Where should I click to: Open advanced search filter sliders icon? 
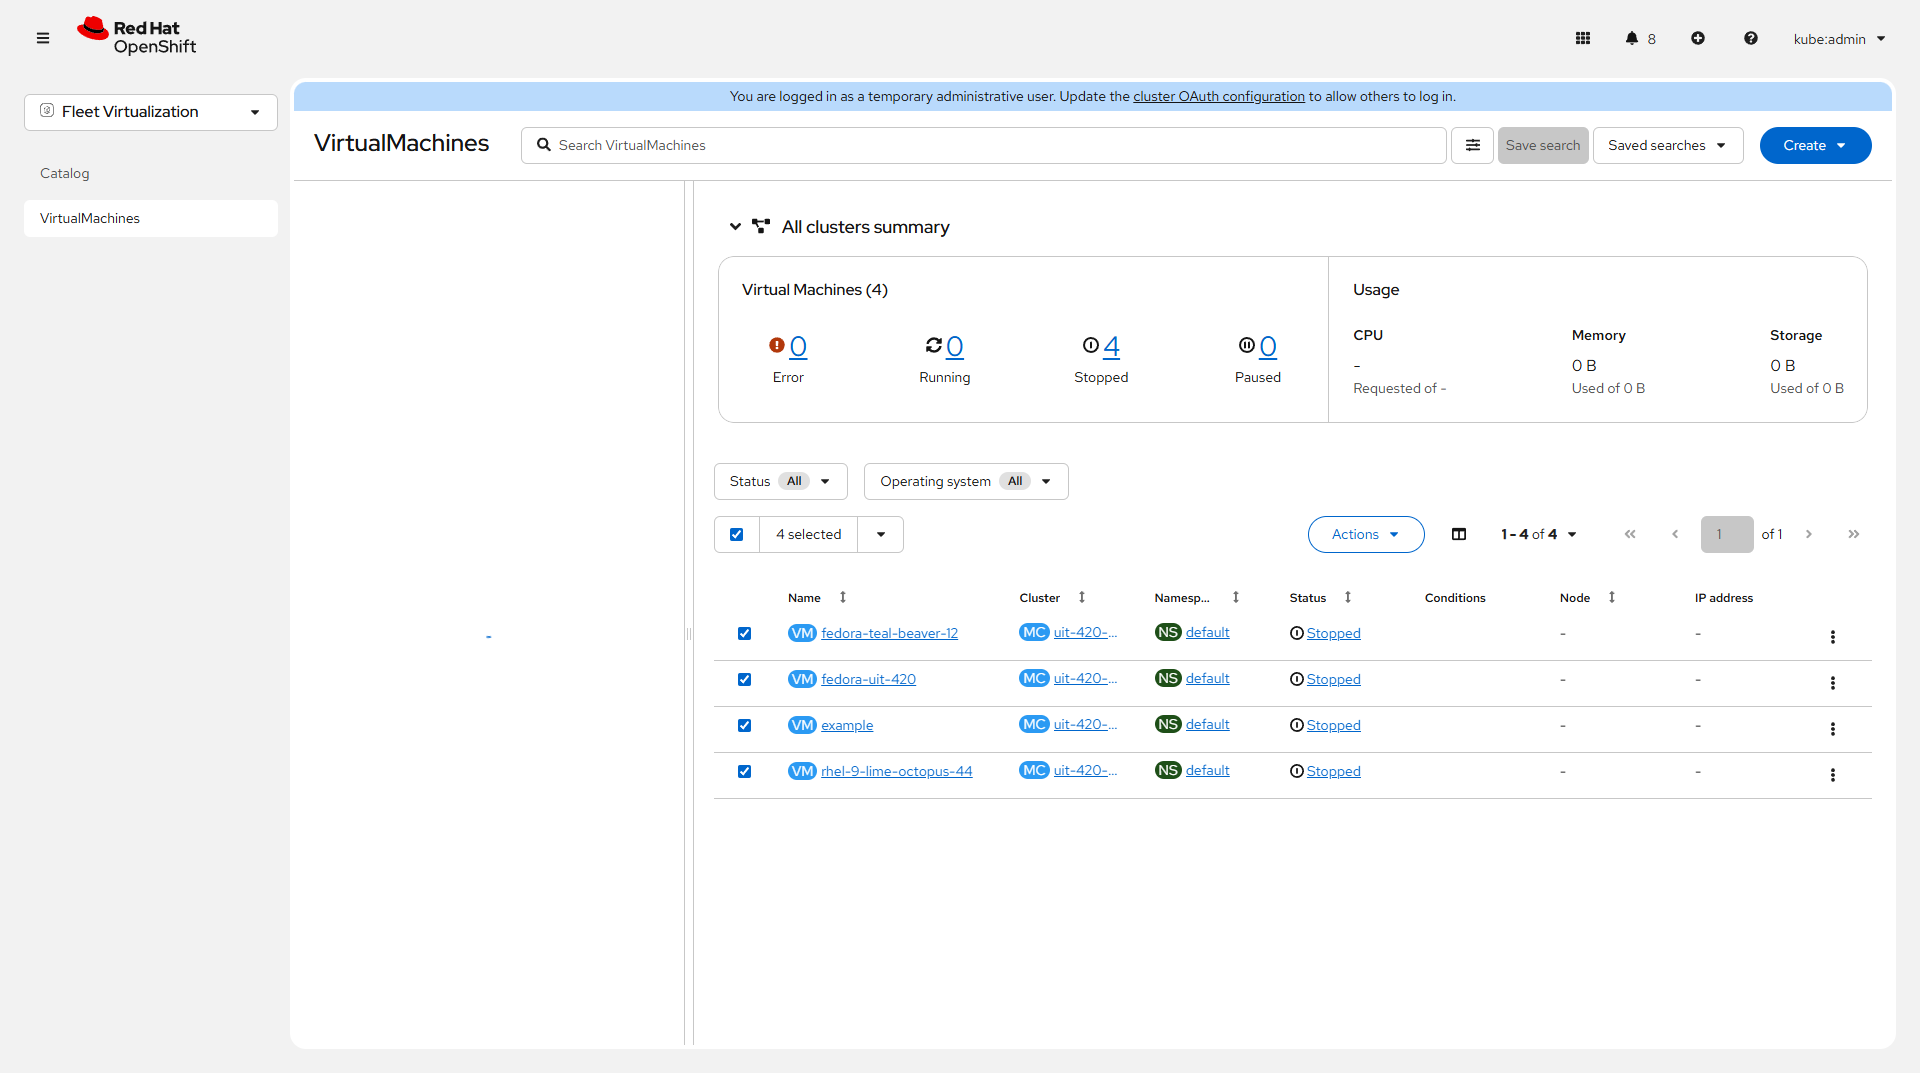[x=1473, y=145]
